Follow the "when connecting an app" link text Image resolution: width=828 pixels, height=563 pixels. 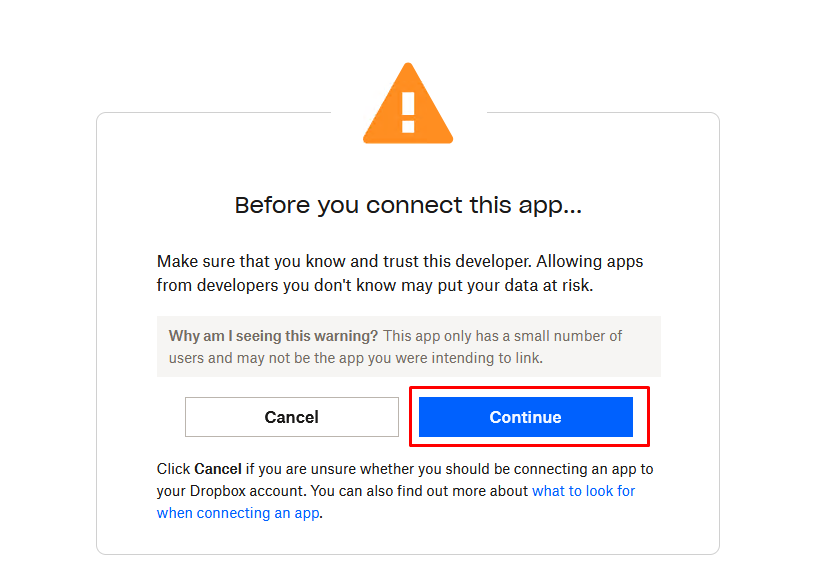238,513
